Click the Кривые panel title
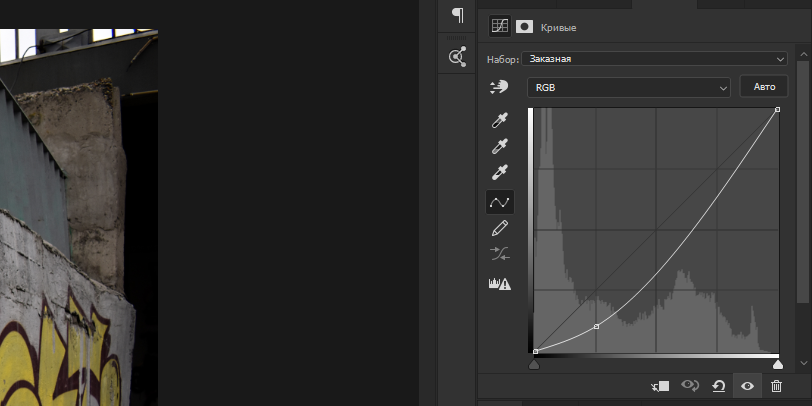The height and width of the screenshot is (406, 812). 558,27
